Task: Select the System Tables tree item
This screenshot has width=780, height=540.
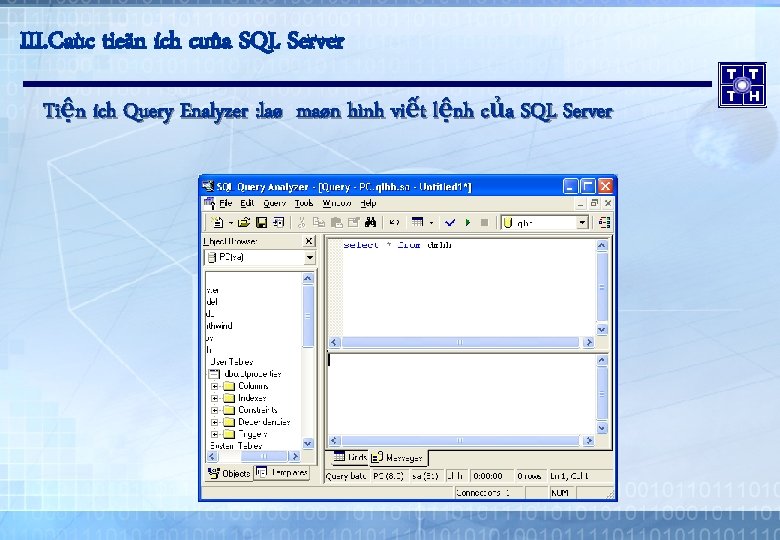Action: (x=236, y=446)
